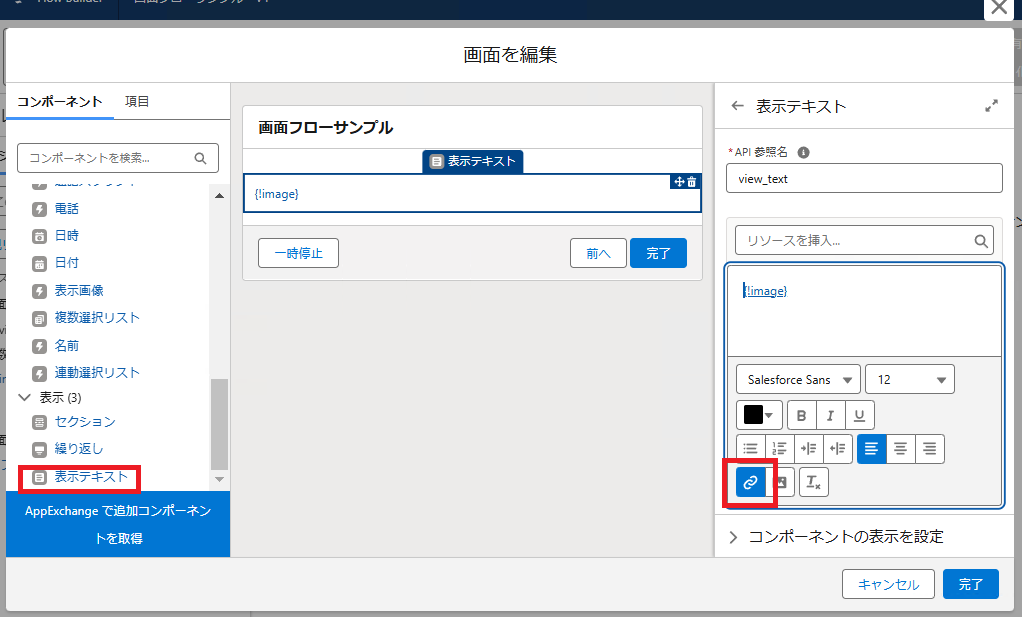
Task: Select the 日付 component
Action: 66,263
